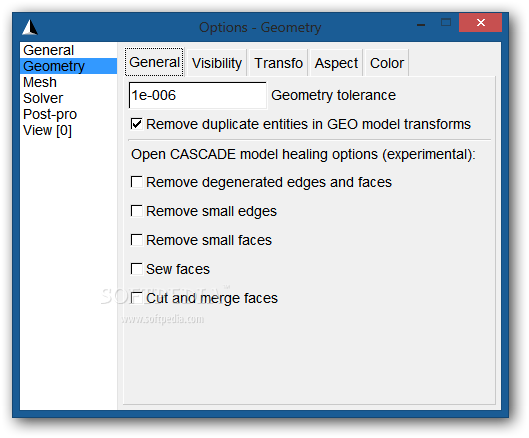The image size is (529, 438).
Task: Go to the Color tab
Action: [387, 63]
